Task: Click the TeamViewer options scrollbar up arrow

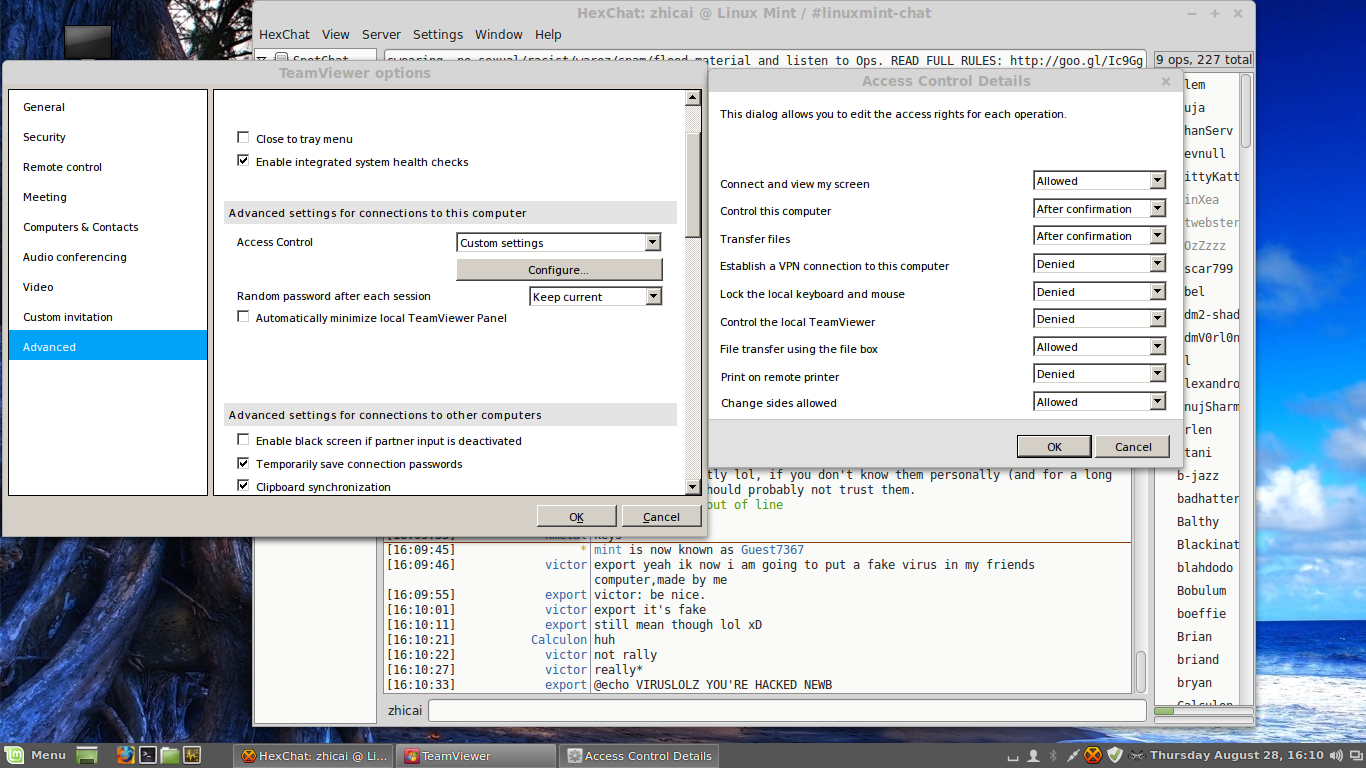Action: [x=692, y=98]
